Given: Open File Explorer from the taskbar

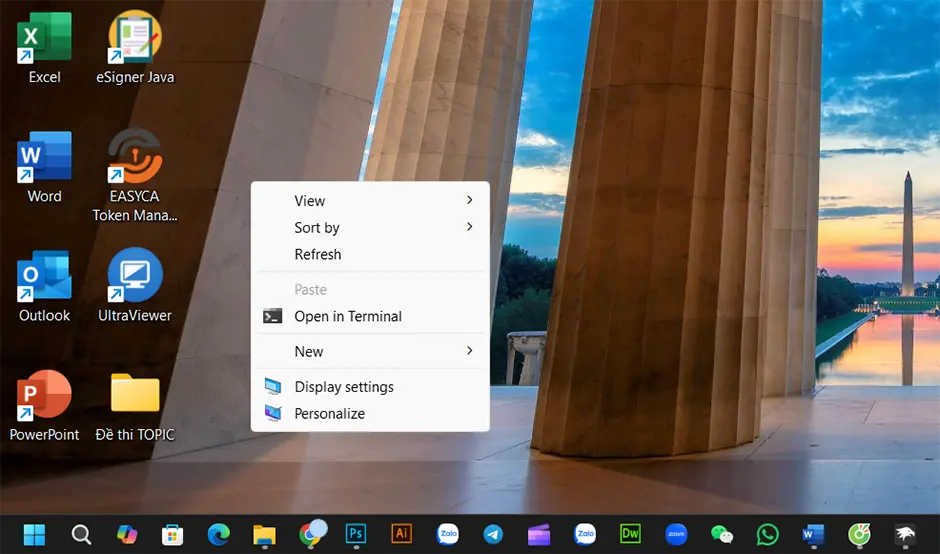Looking at the screenshot, I should [264, 534].
